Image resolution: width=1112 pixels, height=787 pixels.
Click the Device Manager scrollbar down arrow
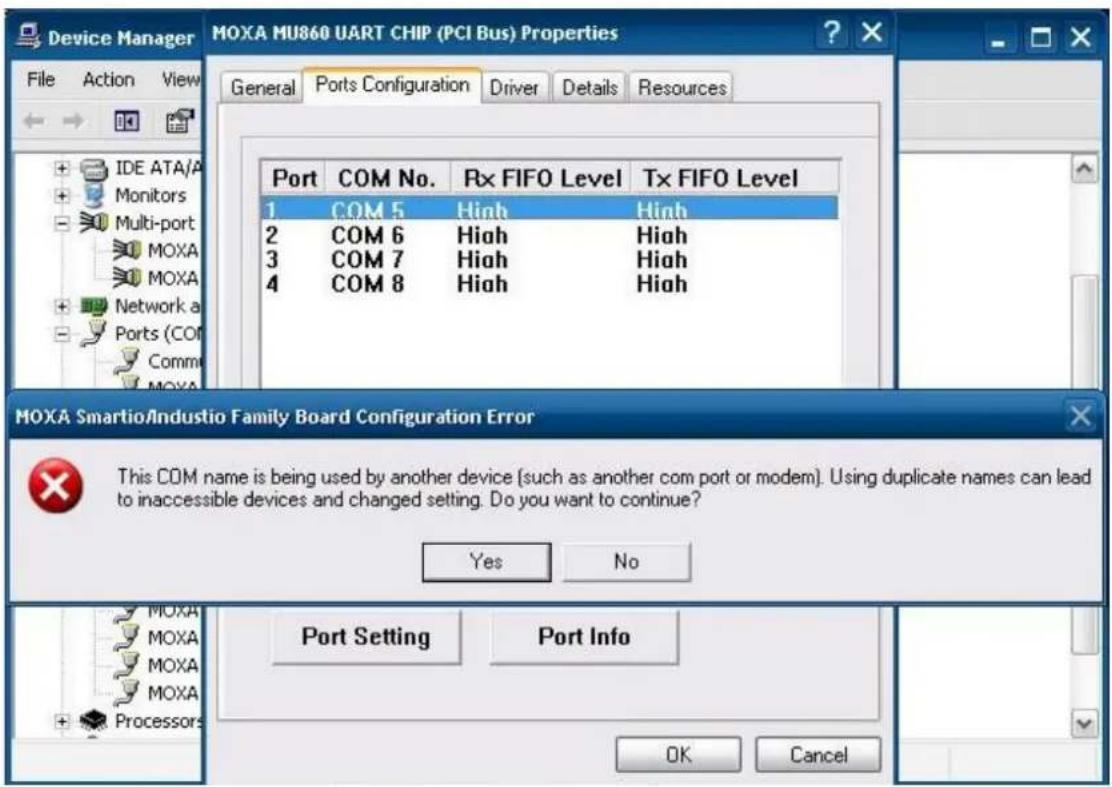coord(1084,724)
